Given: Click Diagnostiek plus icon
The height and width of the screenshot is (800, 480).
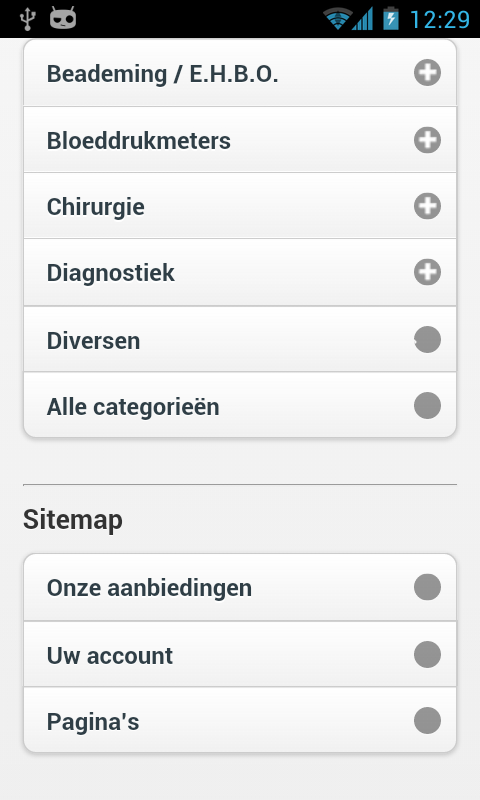Looking at the screenshot, I should [427, 272].
